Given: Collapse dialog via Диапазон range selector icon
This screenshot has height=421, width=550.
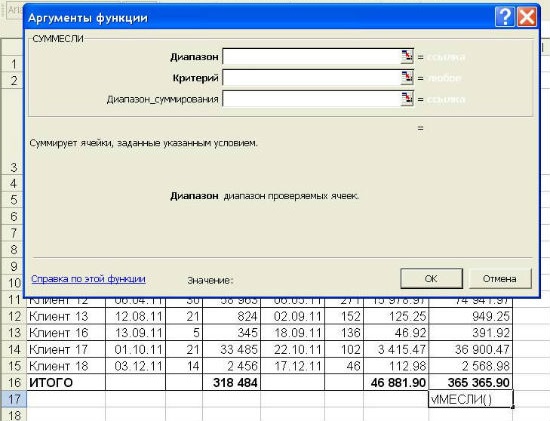Looking at the screenshot, I should pos(407,56).
